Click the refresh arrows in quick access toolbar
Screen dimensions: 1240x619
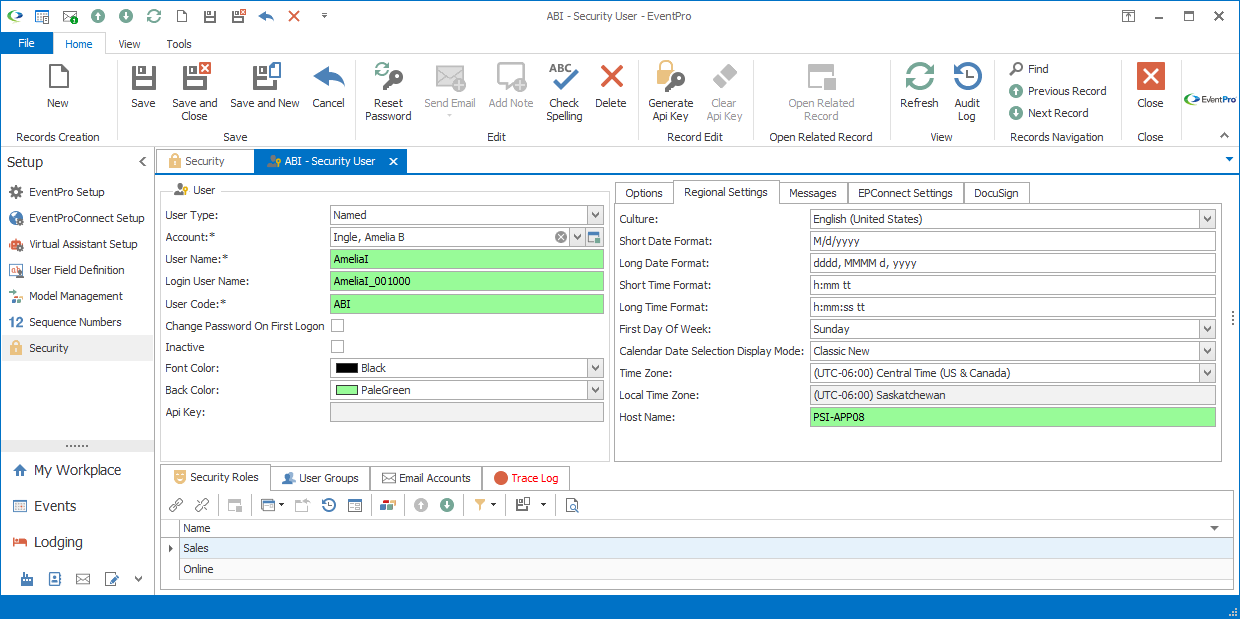click(x=153, y=16)
